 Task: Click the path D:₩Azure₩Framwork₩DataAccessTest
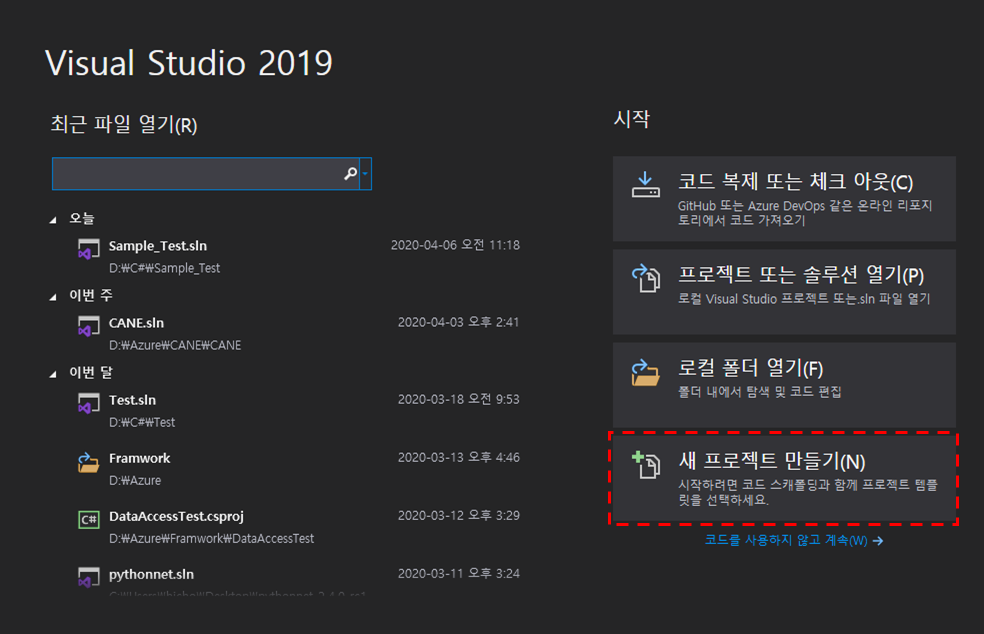pos(211,539)
